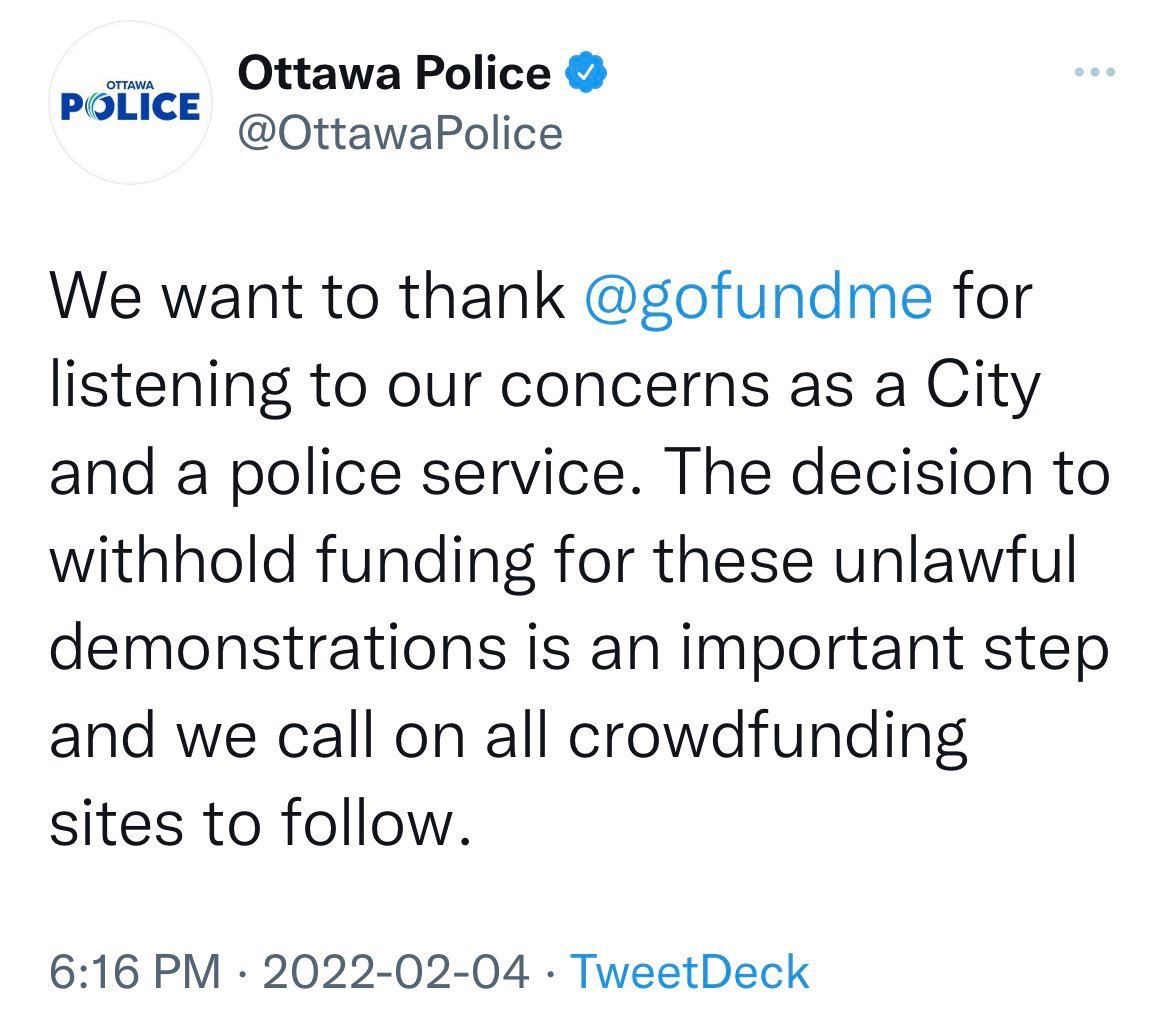This screenshot has height=1028, width=1170.
Task: Click the 2022-02-04 date
Action: point(395,972)
